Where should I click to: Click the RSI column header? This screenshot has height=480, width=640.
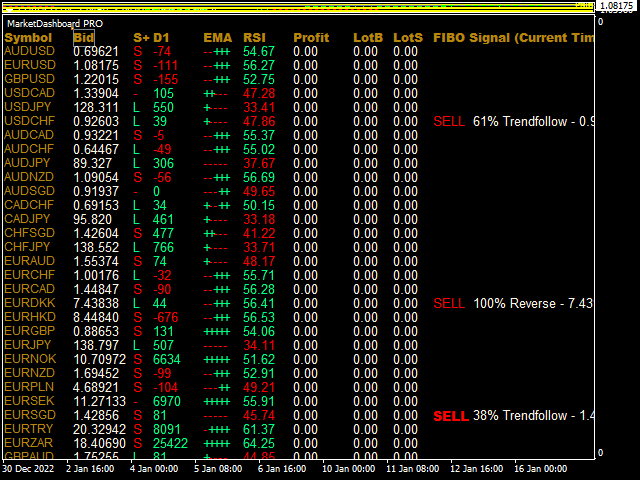coord(254,38)
